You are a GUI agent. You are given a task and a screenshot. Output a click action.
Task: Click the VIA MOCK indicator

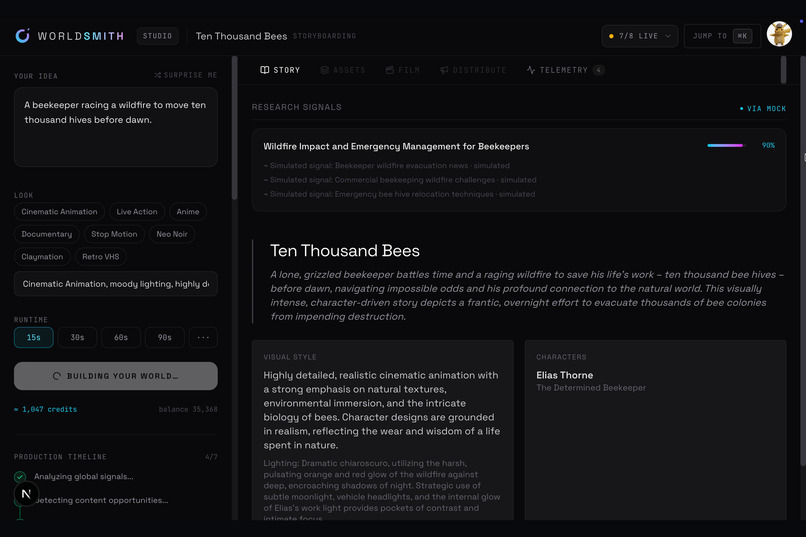click(763, 108)
